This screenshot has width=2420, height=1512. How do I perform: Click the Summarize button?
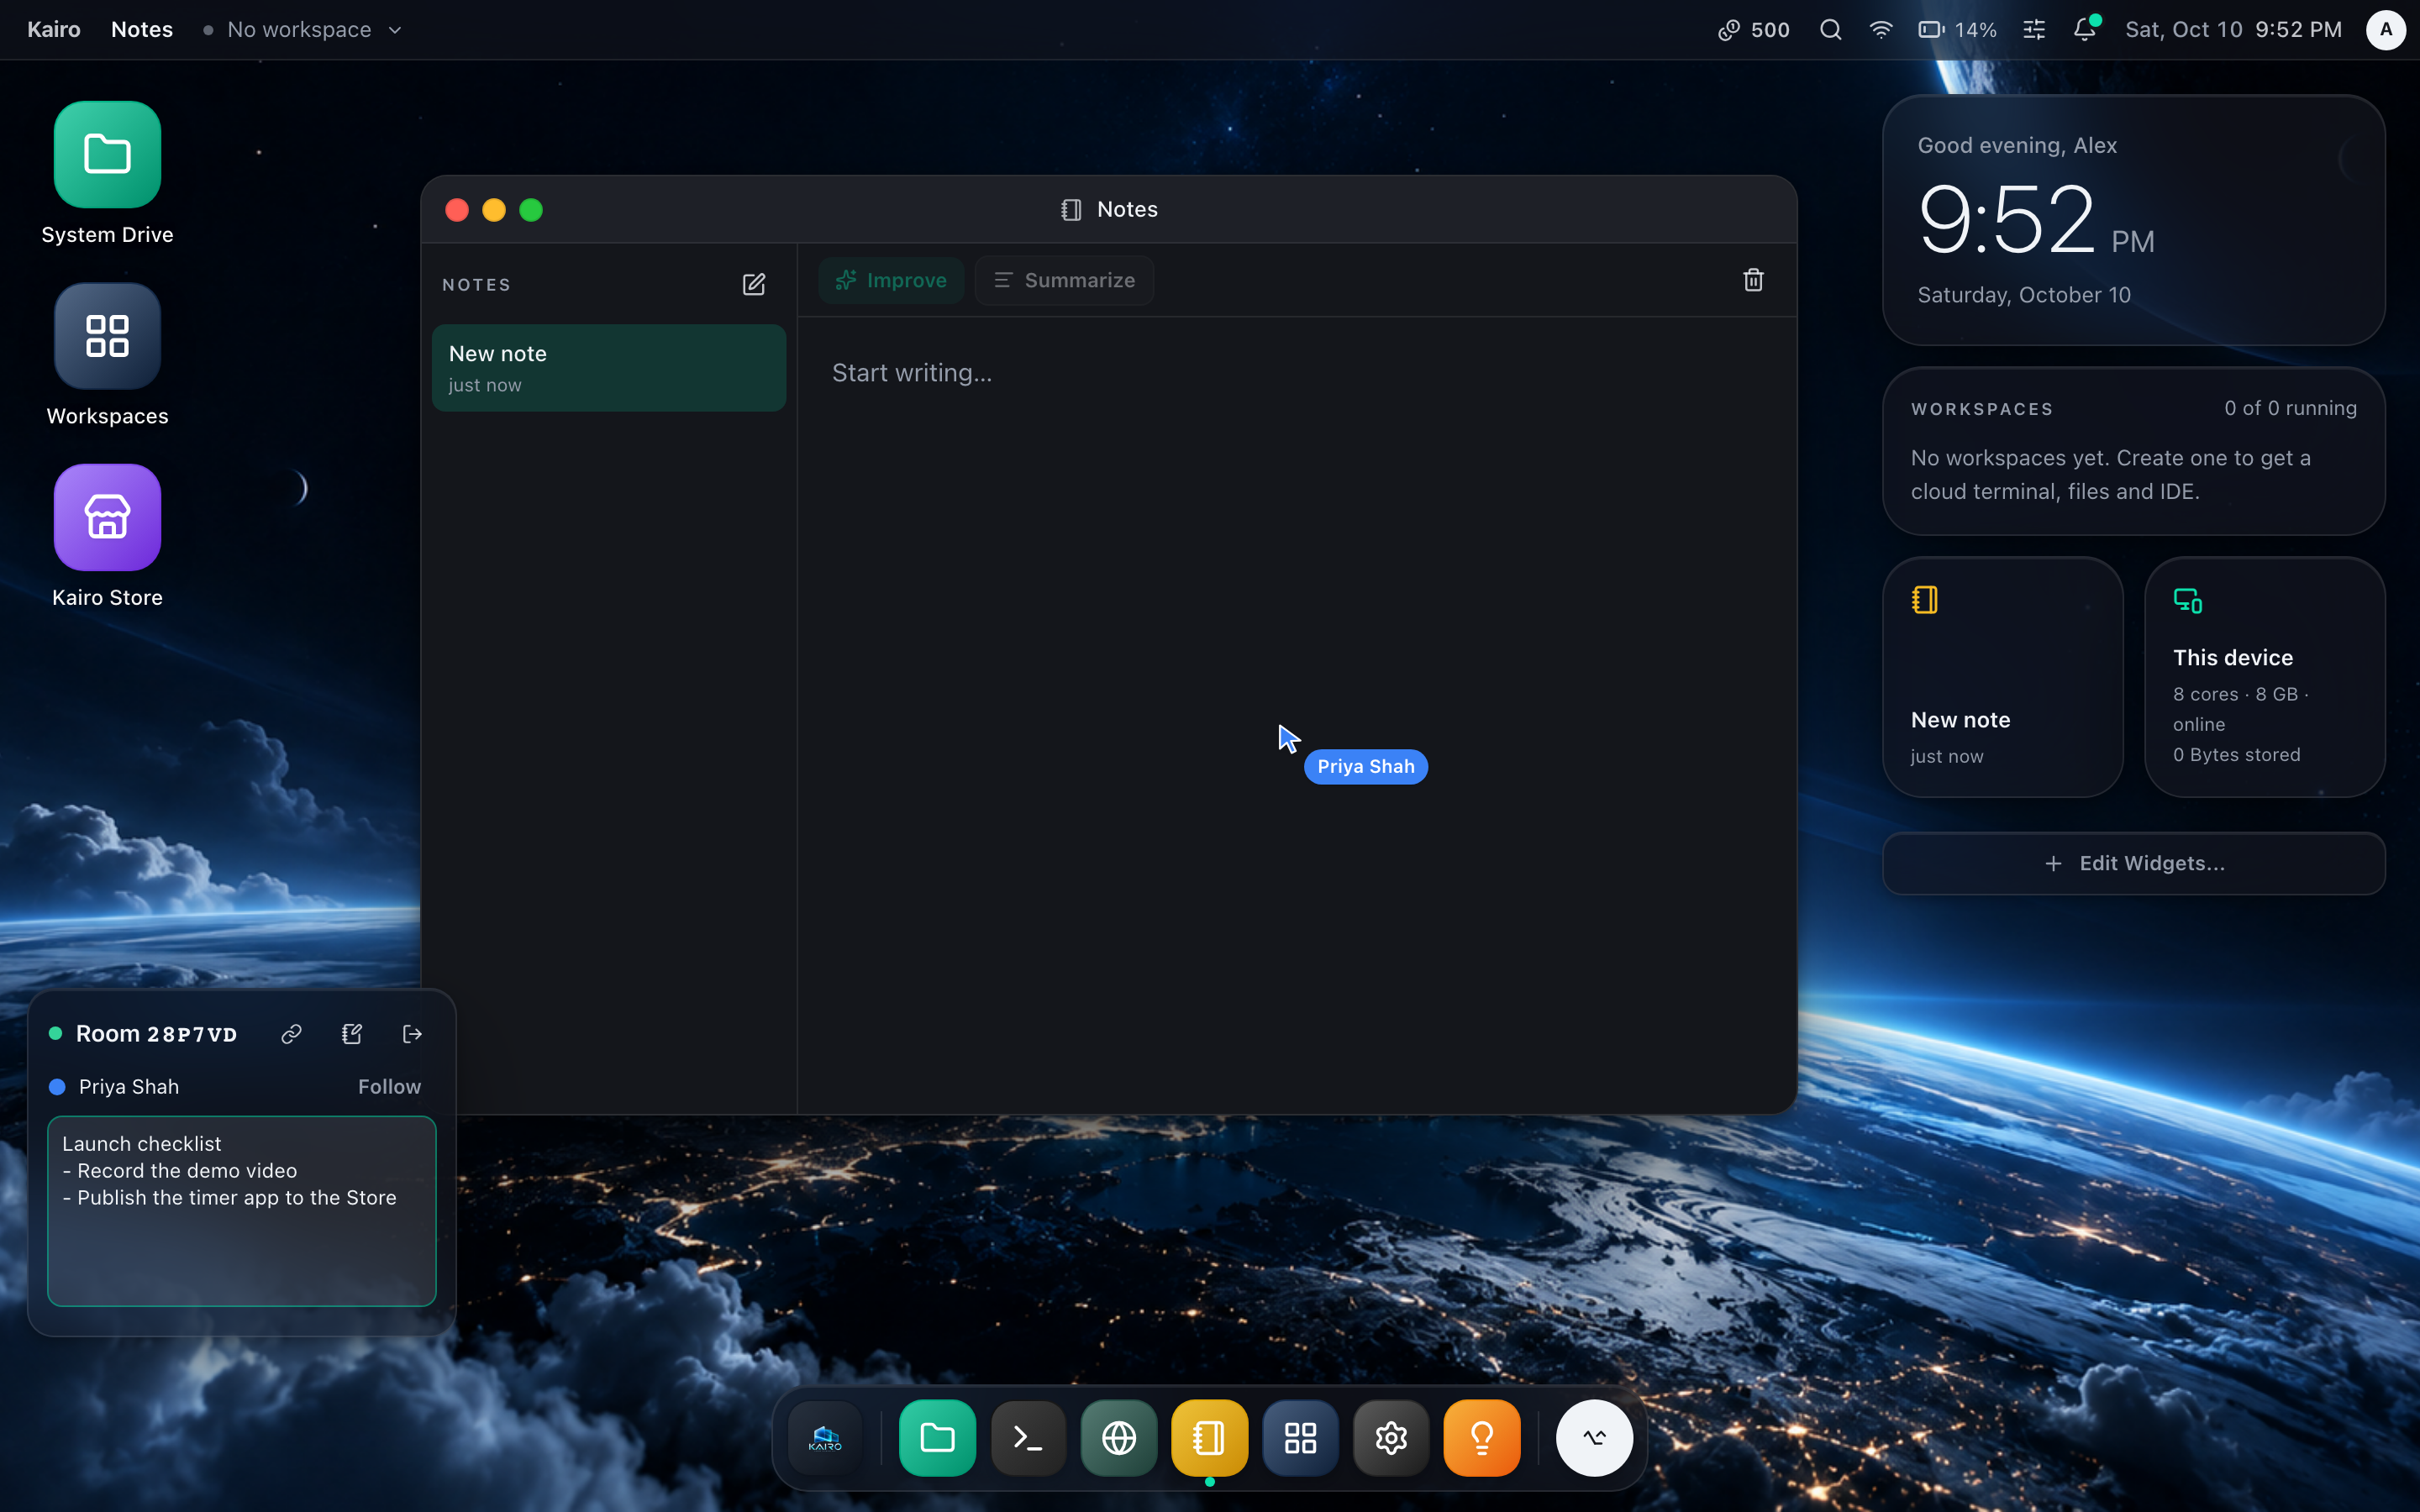tap(1064, 280)
